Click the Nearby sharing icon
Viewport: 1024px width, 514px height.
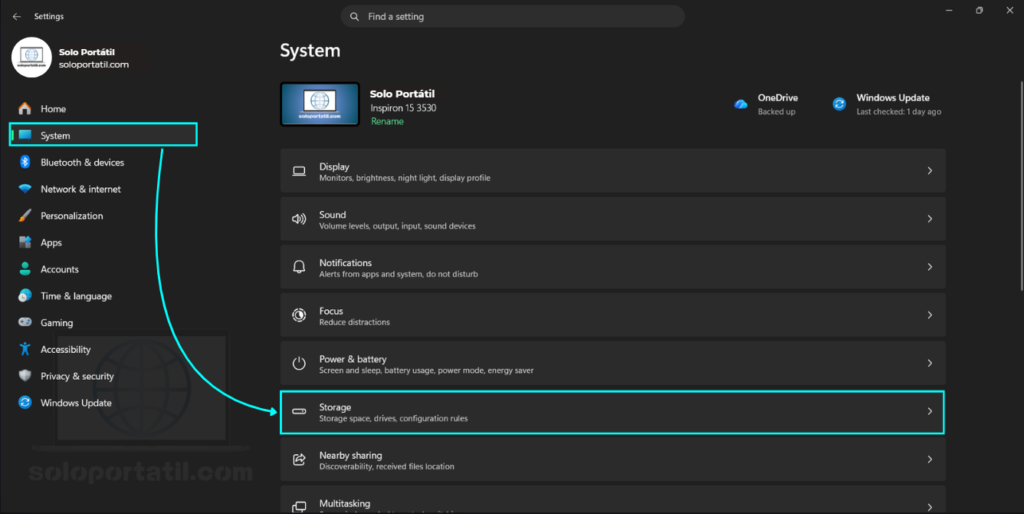pyautogui.click(x=299, y=459)
